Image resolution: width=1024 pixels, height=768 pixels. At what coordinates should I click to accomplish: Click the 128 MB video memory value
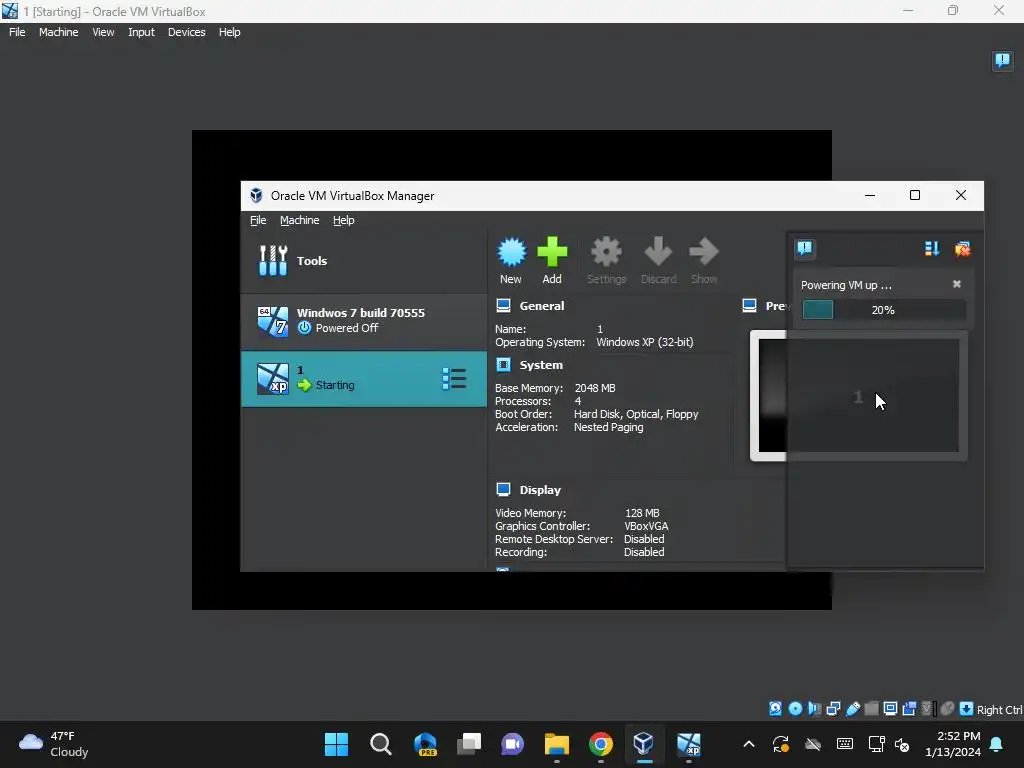[x=642, y=513]
